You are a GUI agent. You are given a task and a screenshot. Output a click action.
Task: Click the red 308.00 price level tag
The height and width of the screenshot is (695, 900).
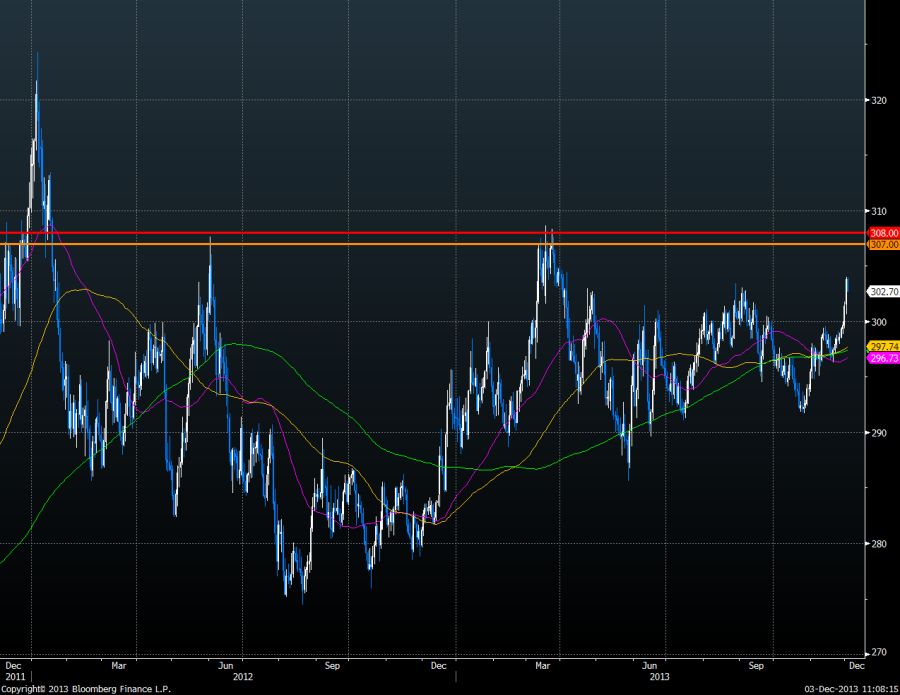tap(882, 233)
